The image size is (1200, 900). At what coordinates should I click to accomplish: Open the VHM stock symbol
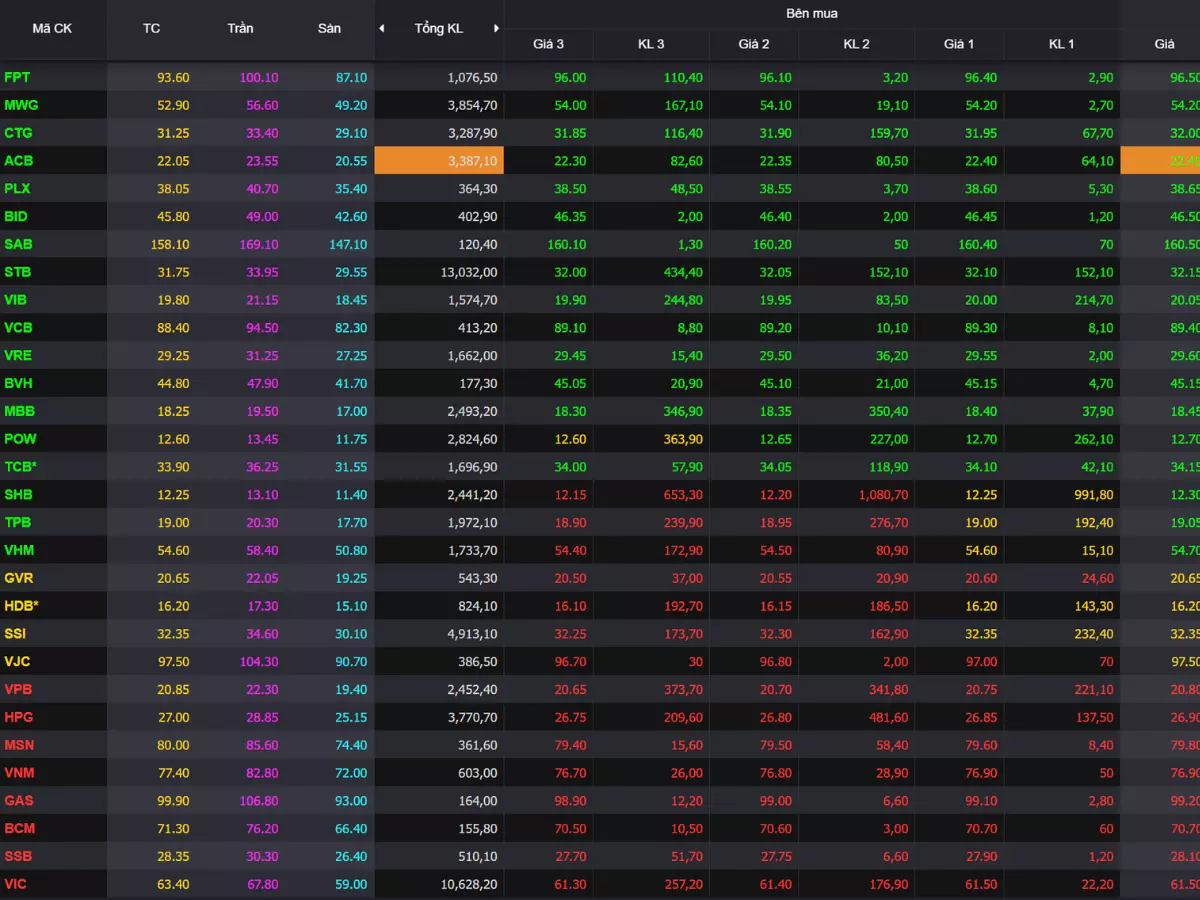tap(19, 550)
